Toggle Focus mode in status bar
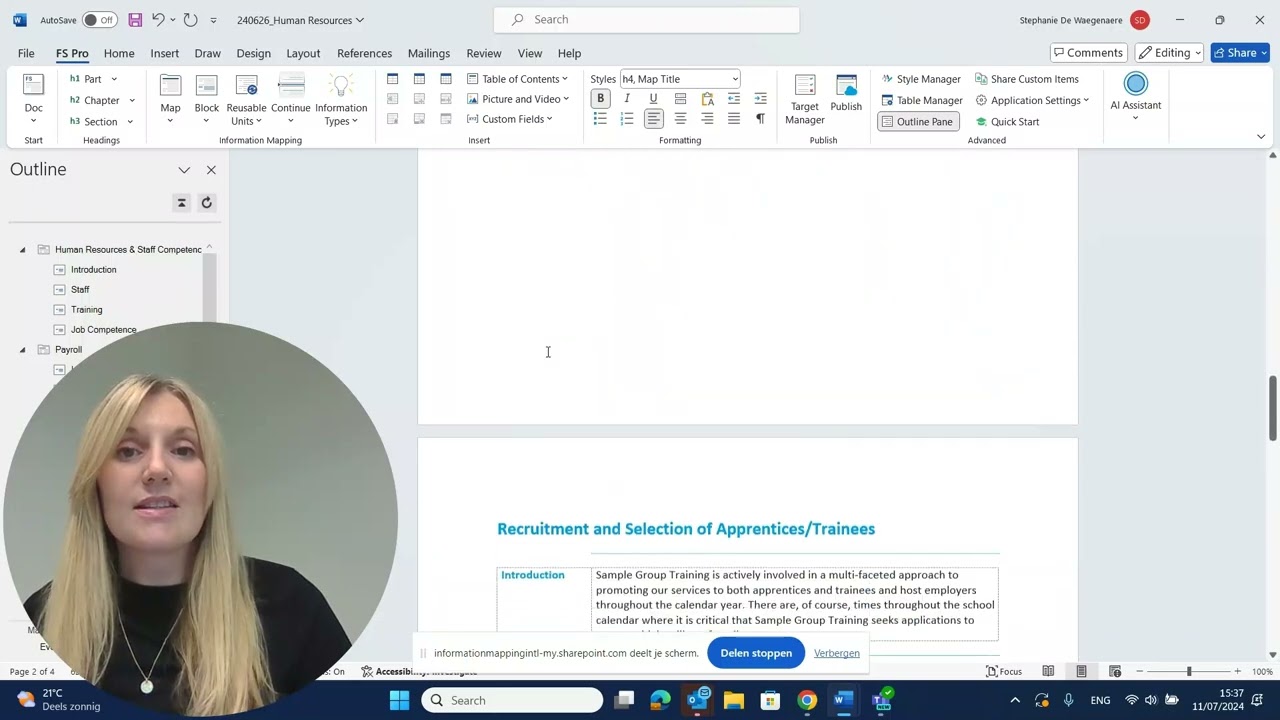Viewport: 1280px width, 720px height. (x=1004, y=671)
